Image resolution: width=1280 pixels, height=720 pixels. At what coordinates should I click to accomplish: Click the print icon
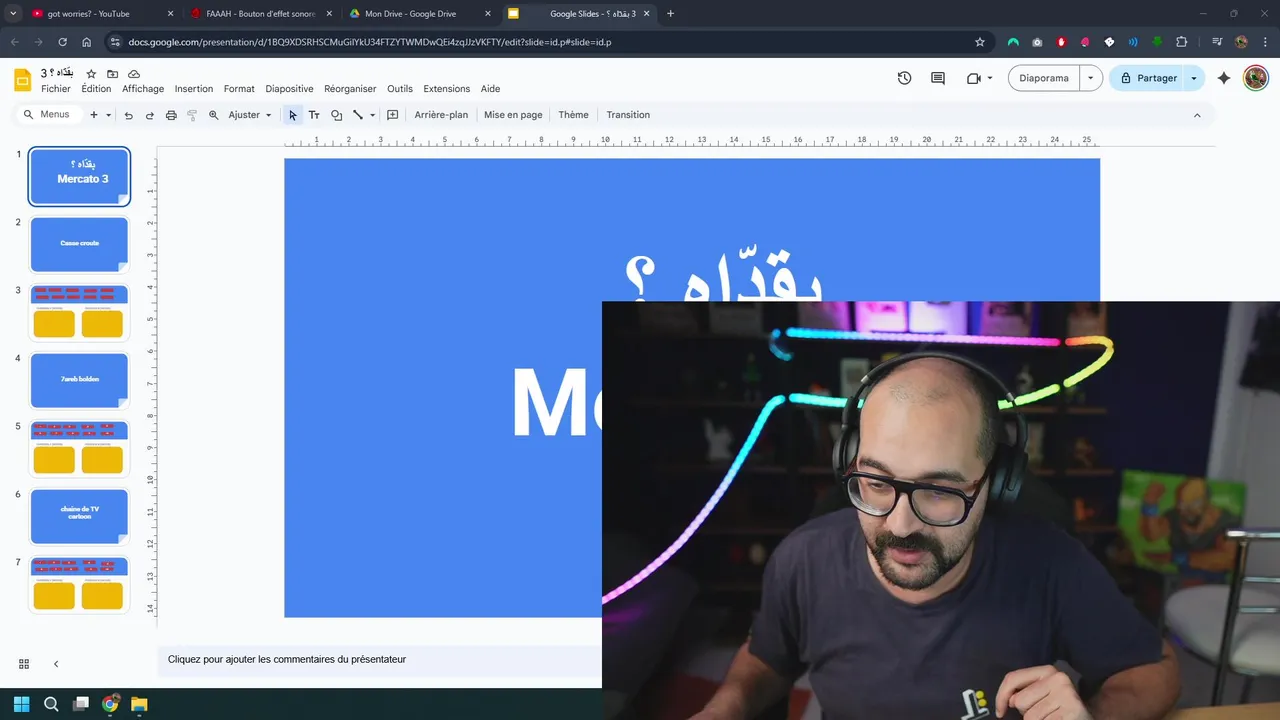click(x=171, y=115)
